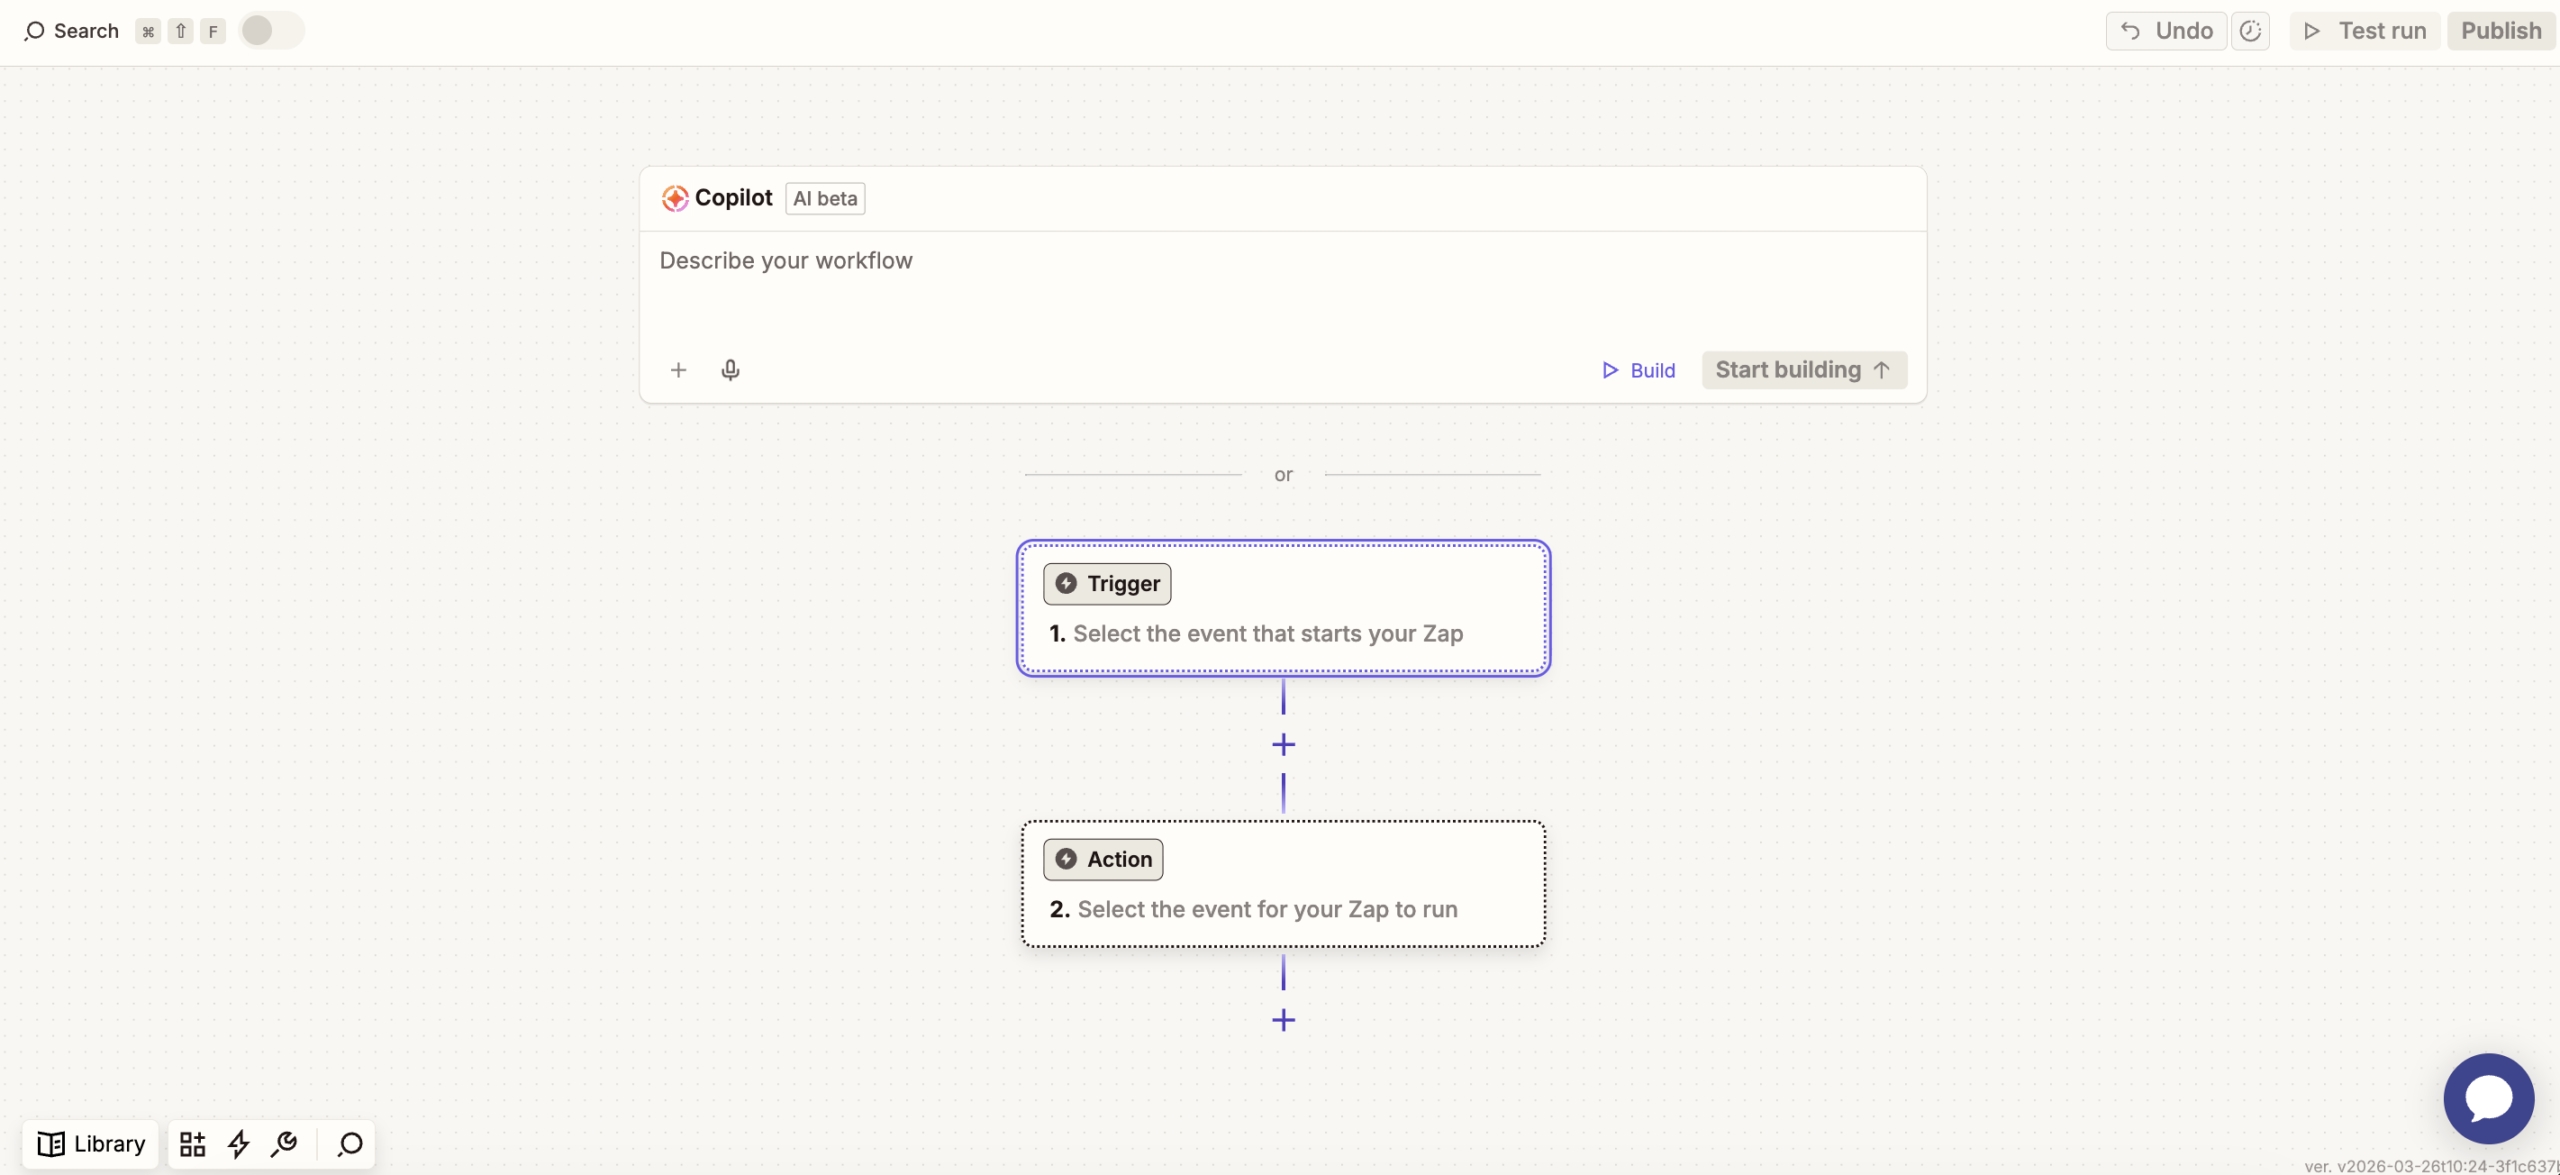Open the Library panel
The width and height of the screenshot is (2560, 1175).
pos(91,1143)
